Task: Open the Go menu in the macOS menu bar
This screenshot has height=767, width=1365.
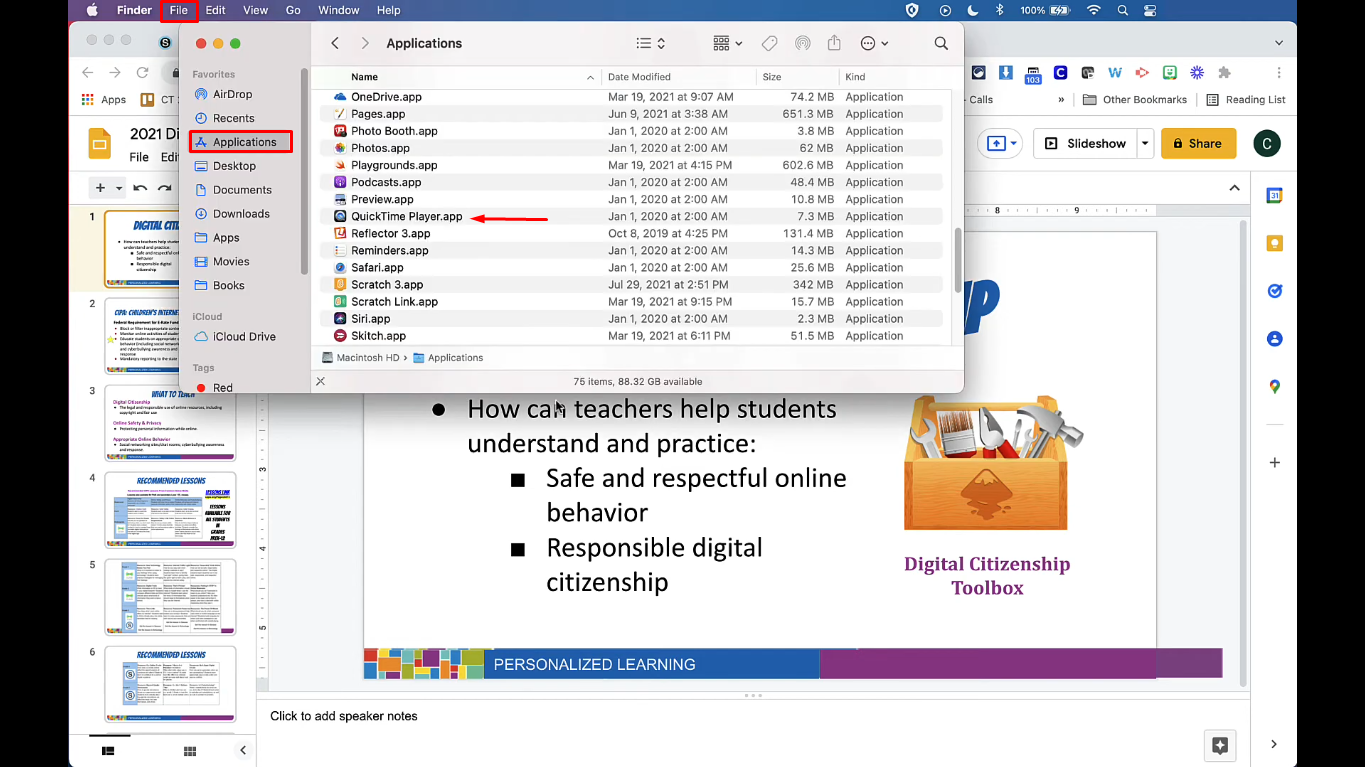Action: [293, 10]
